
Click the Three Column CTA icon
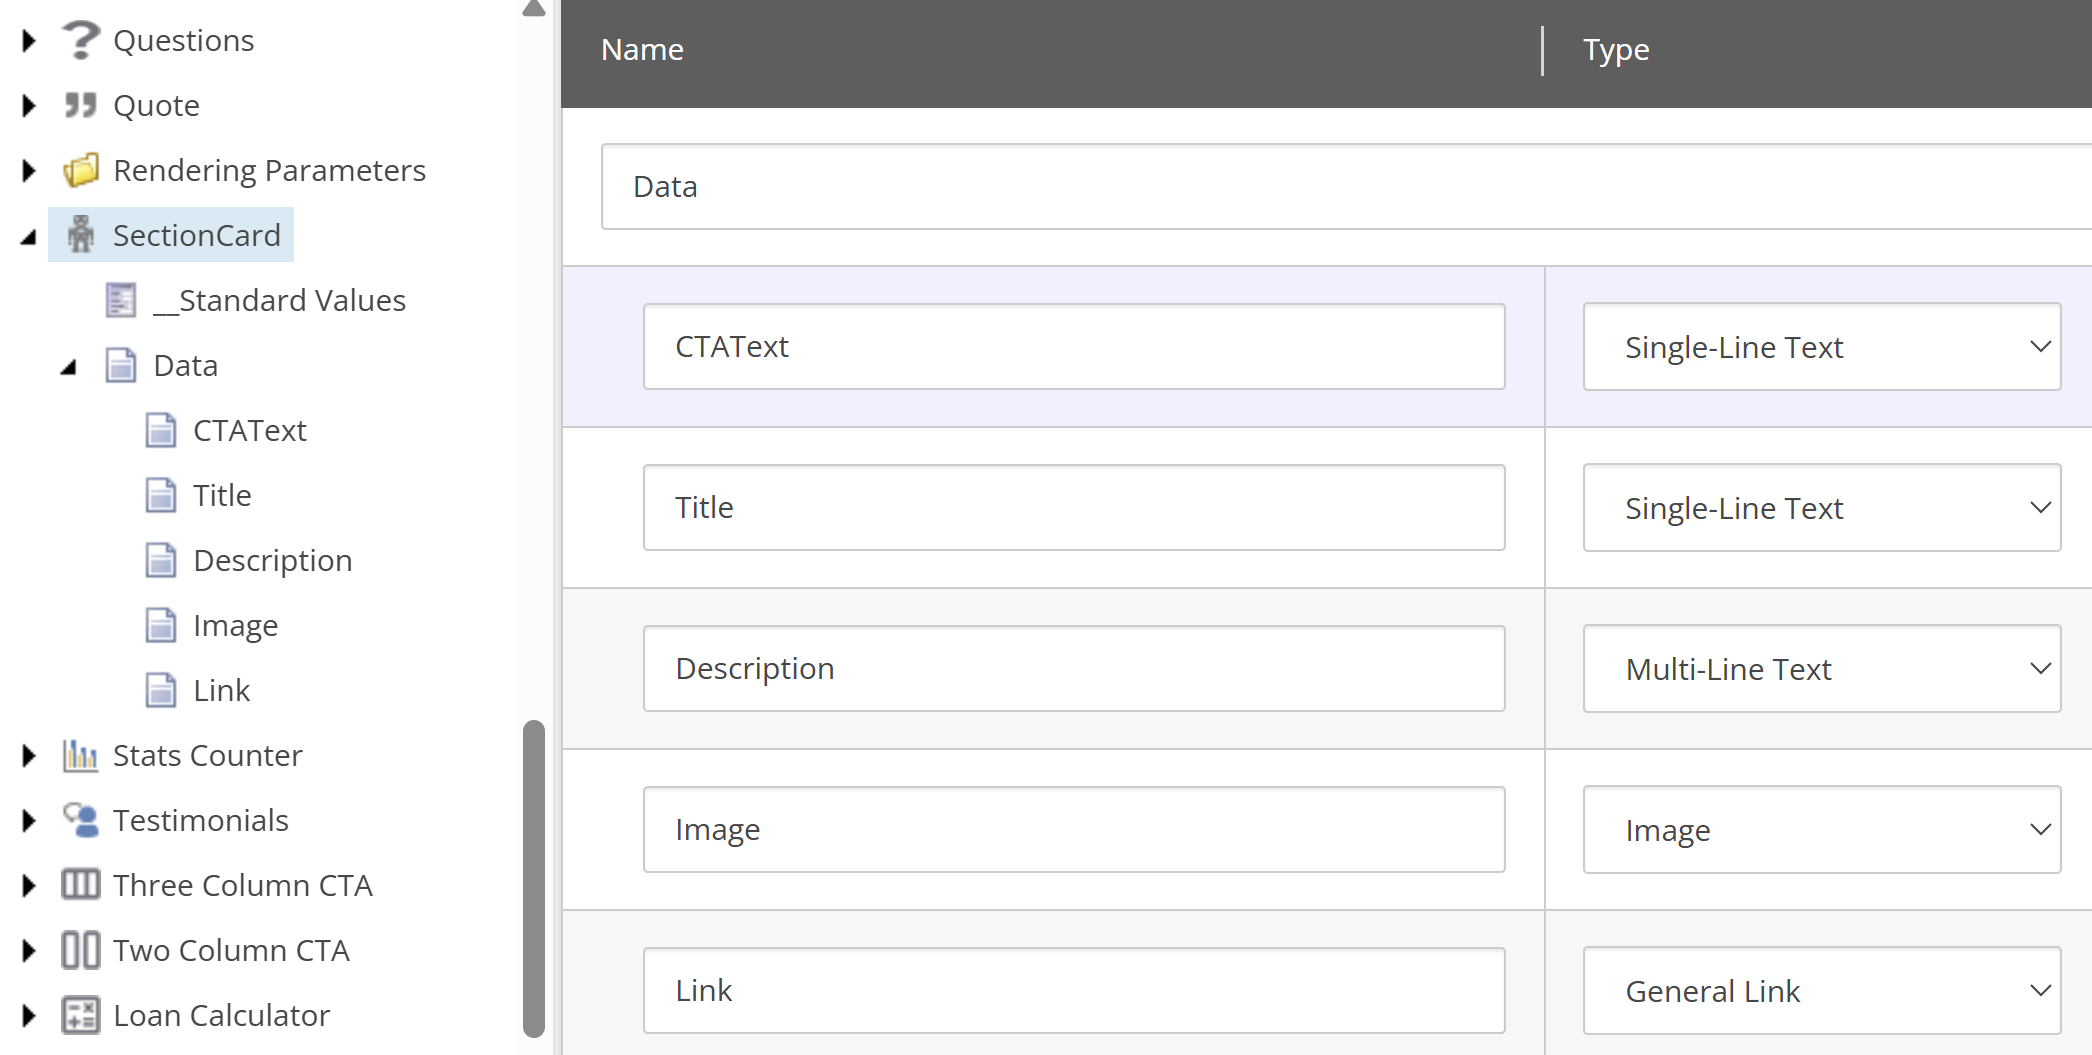81,885
